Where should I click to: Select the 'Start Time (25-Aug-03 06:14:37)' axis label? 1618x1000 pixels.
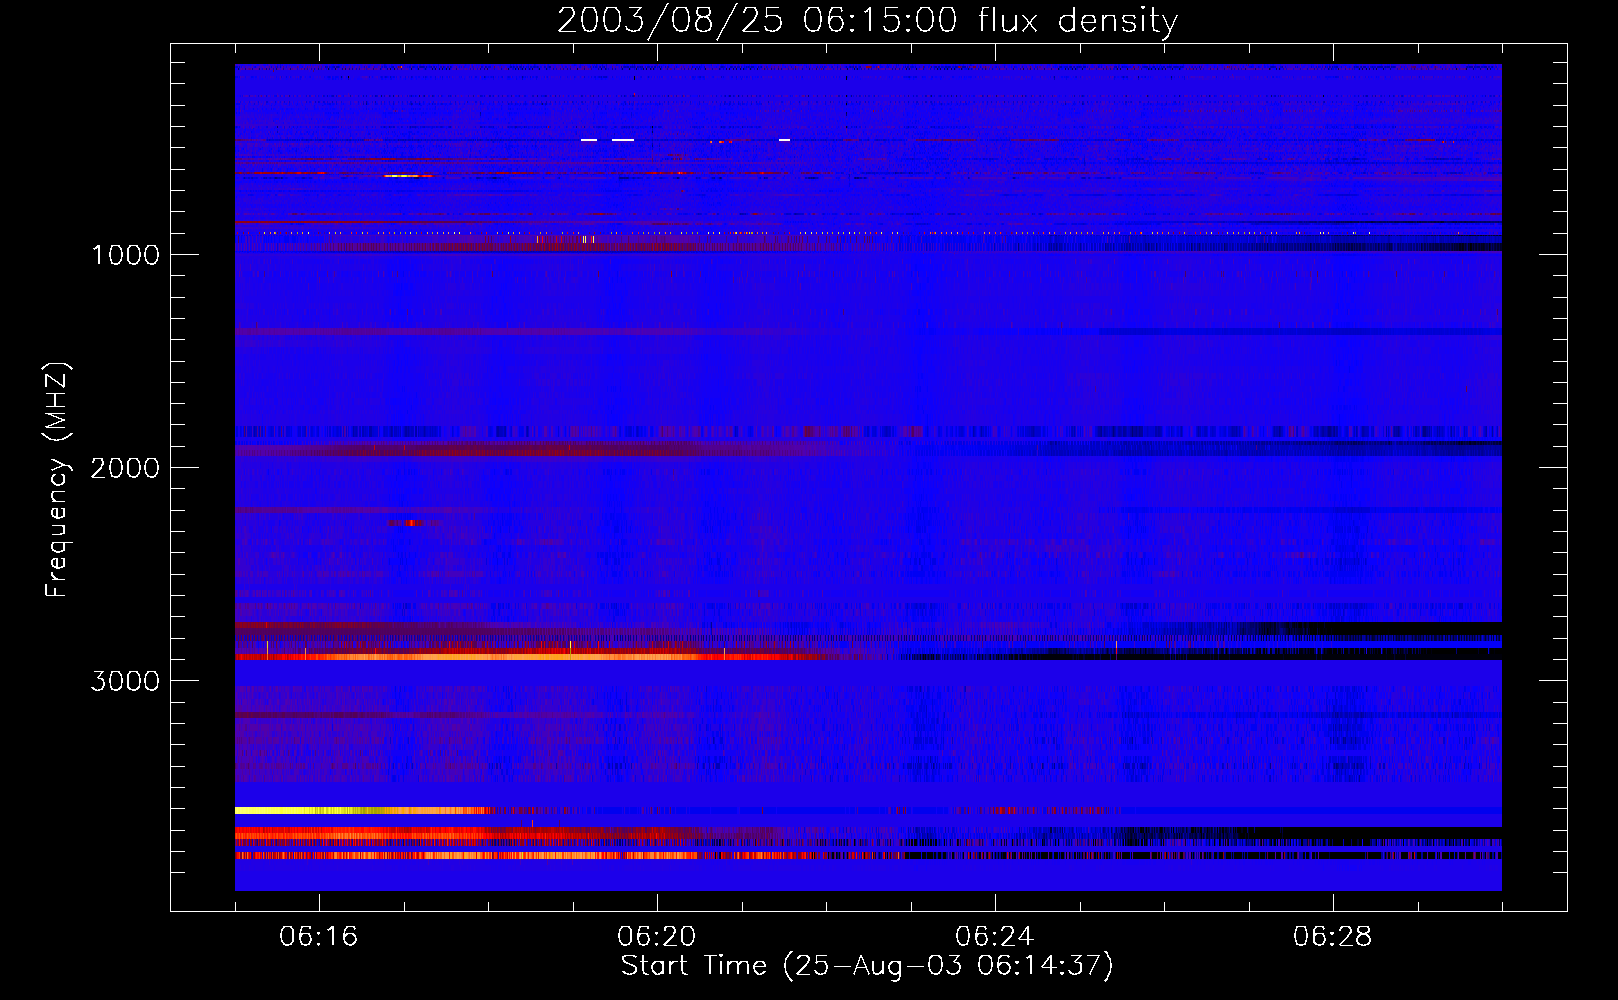pos(867,966)
